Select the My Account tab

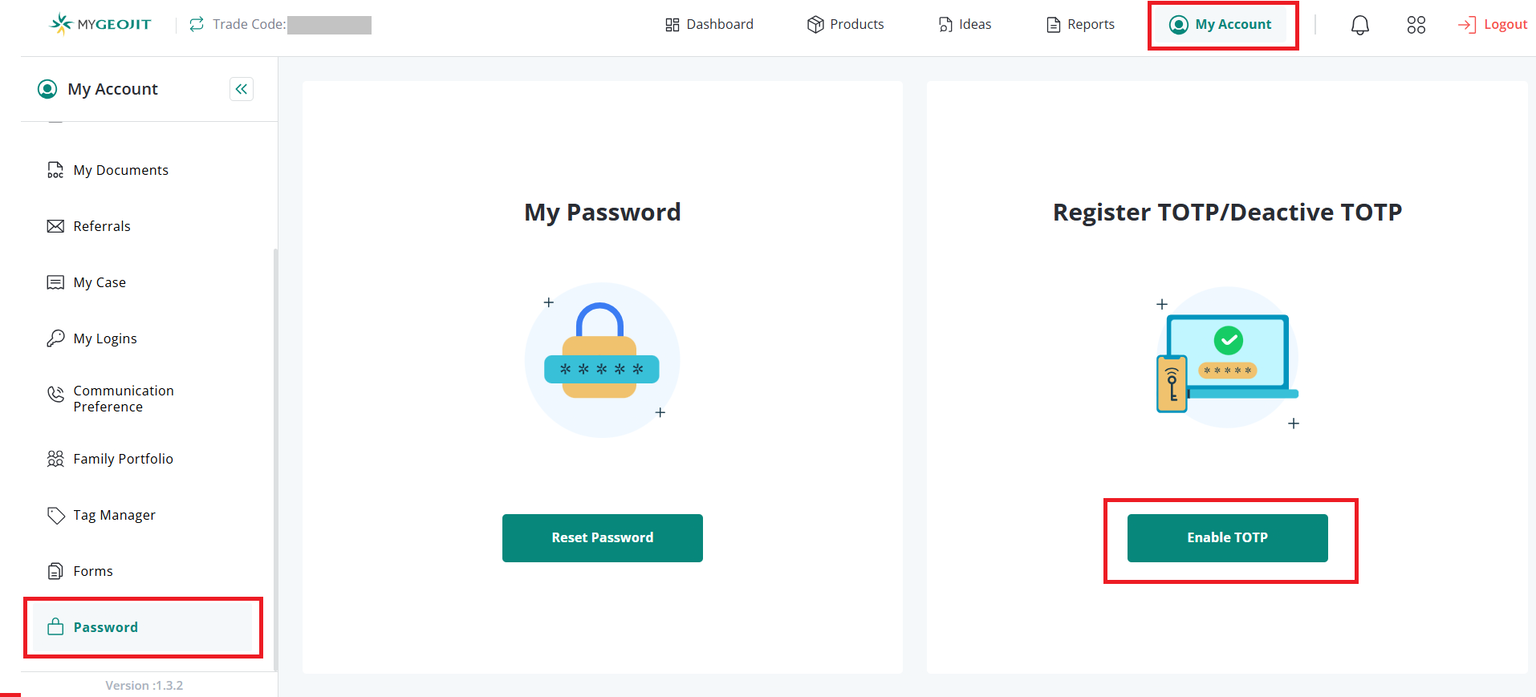[x=1222, y=24]
